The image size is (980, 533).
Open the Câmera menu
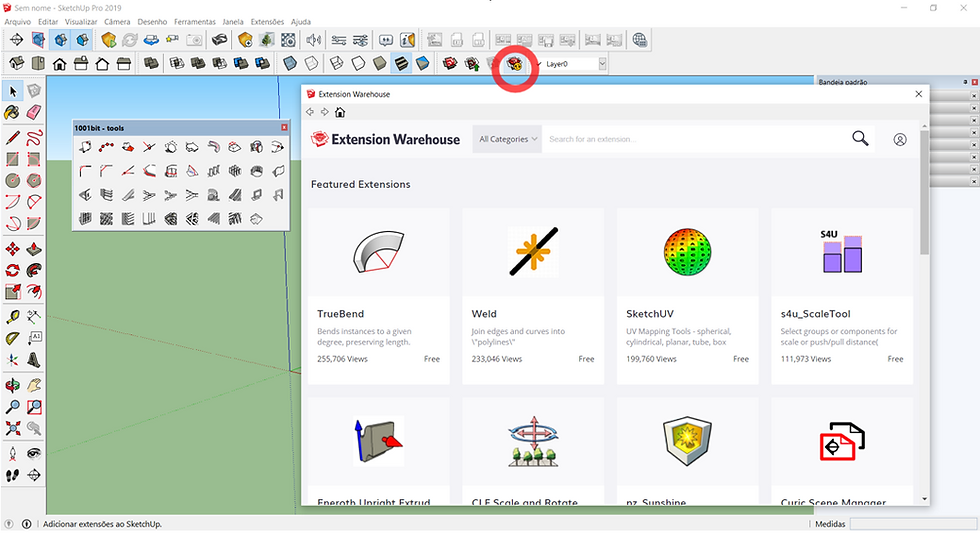tap(118, 22)
